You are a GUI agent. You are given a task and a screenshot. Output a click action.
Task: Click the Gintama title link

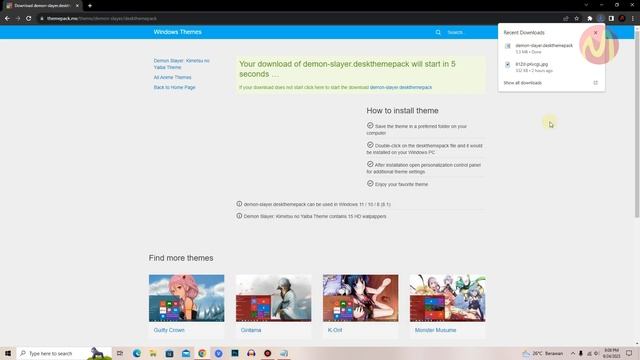point(251,330)
